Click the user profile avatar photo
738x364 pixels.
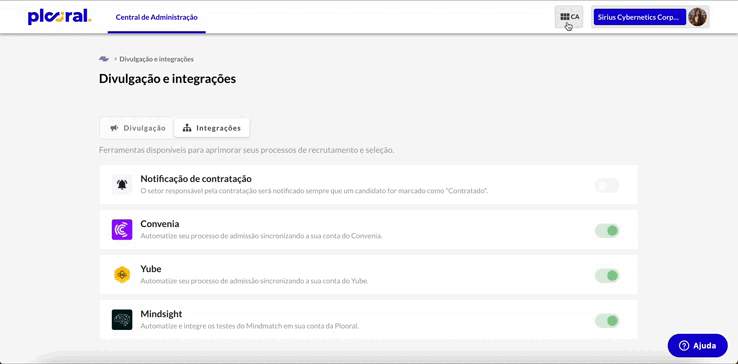697,17
